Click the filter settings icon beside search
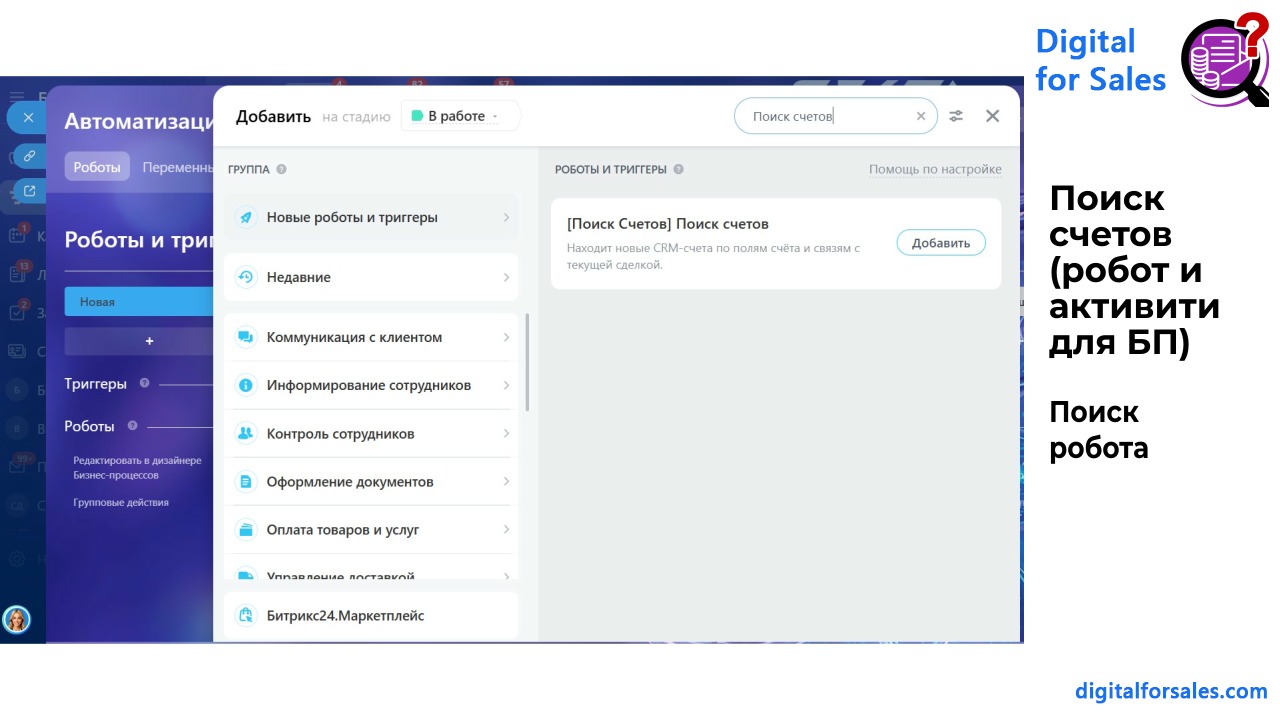 956,116
